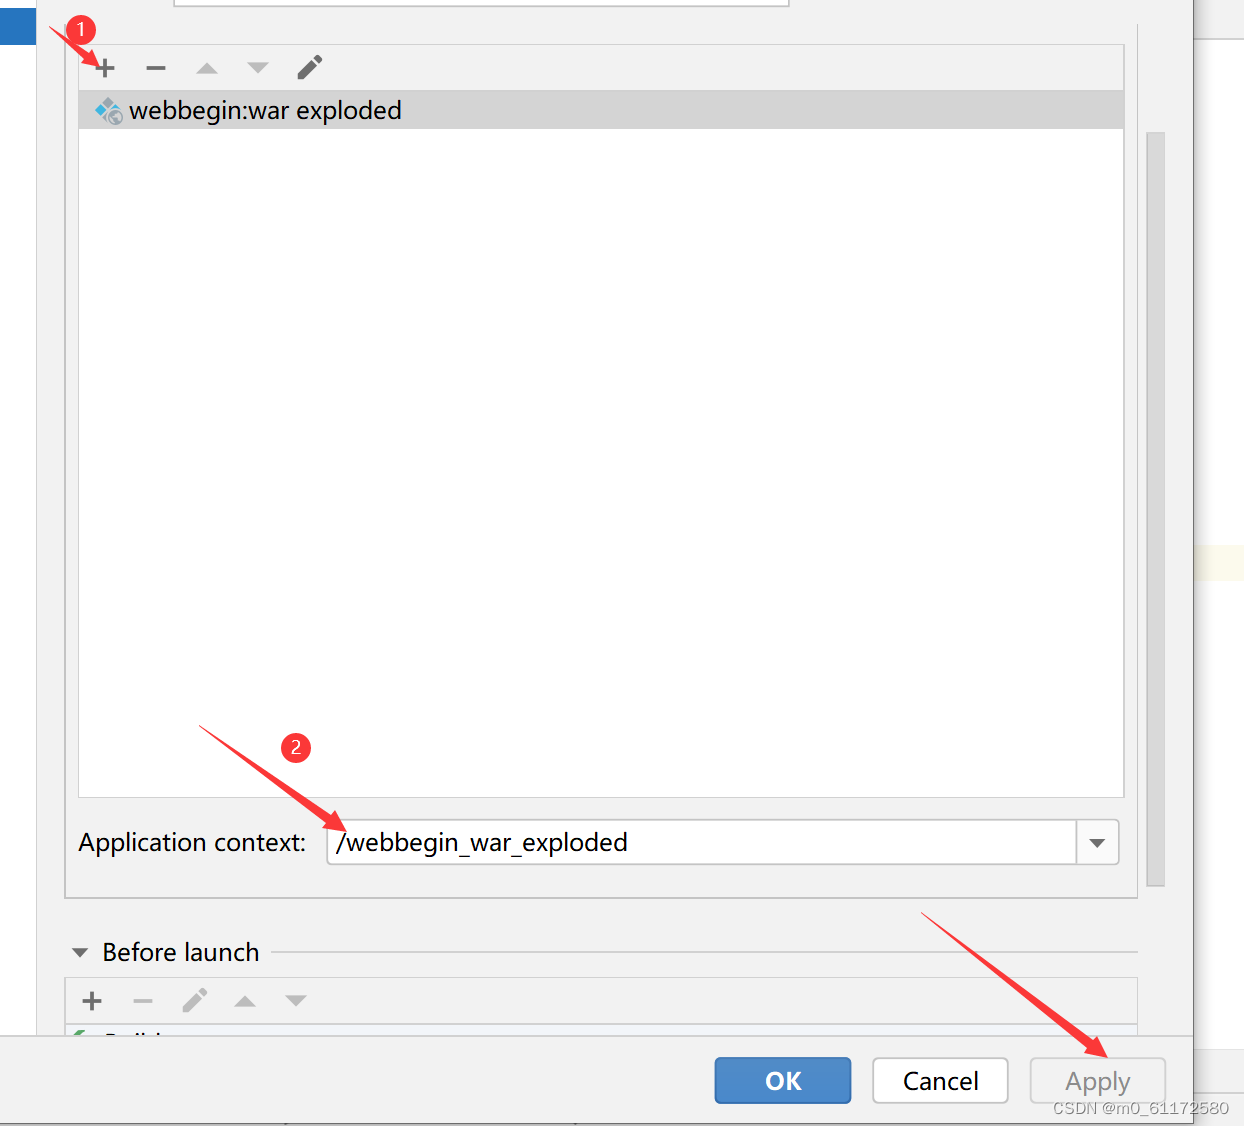Click the move-down arrow in the deployment toolbar
The width and height of the screenshot is (1244, 1126).
coord(257,67)
